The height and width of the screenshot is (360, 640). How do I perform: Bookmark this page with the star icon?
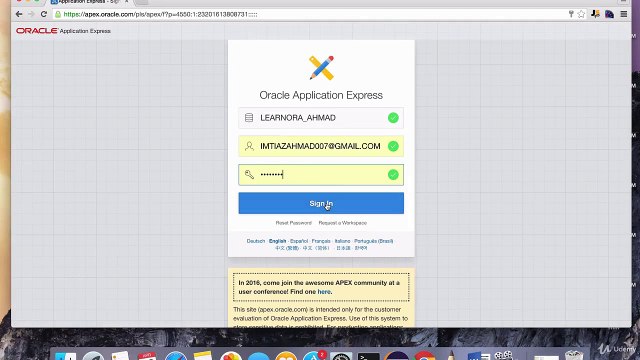tap(581, 14)
